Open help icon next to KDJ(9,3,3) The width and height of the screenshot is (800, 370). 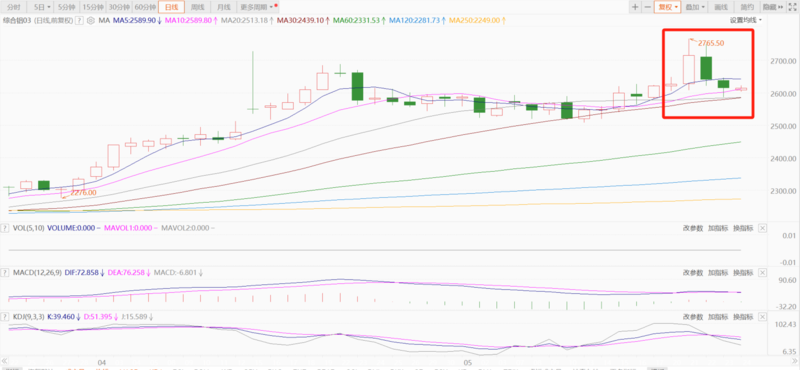click(5, 317)
